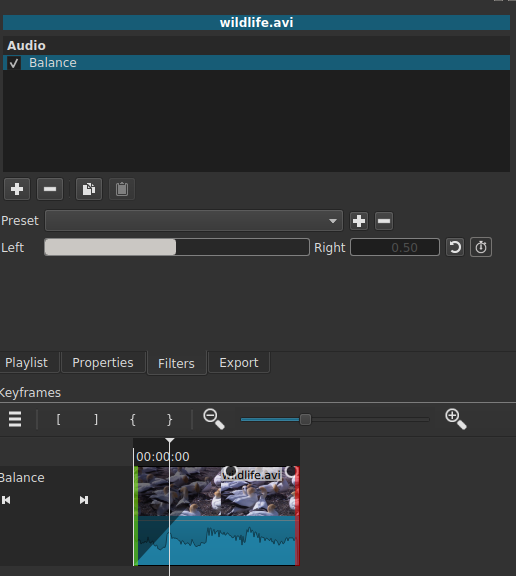
Task: Switch to the Playlist tab
Action: point(26,363)
